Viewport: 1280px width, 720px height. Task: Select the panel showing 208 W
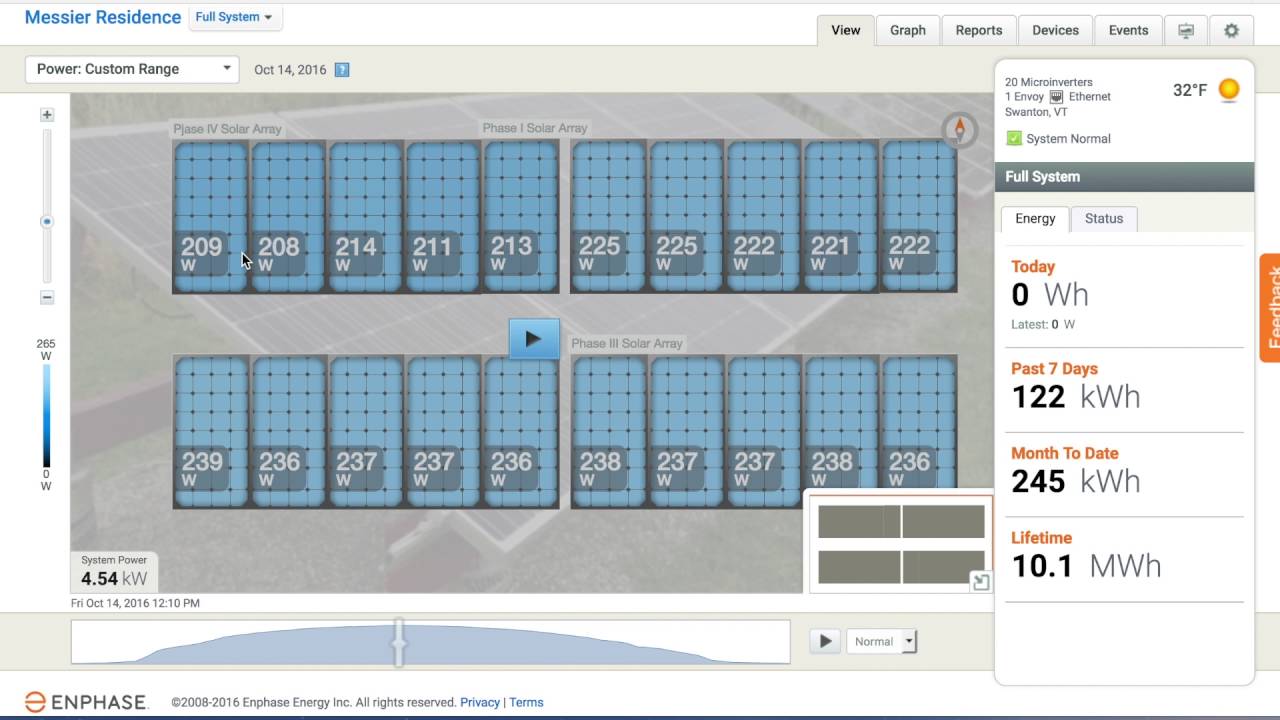click(x=288, y=217)
